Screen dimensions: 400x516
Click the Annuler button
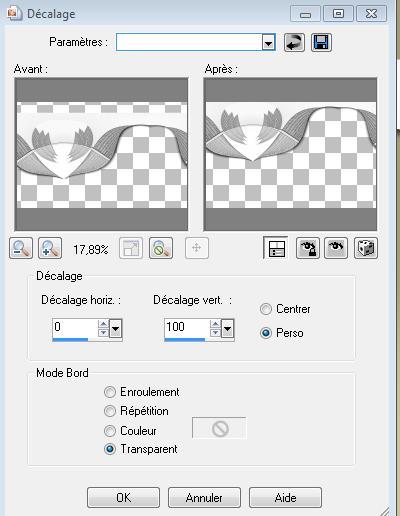pyautogui.click(x=204, y=498)
